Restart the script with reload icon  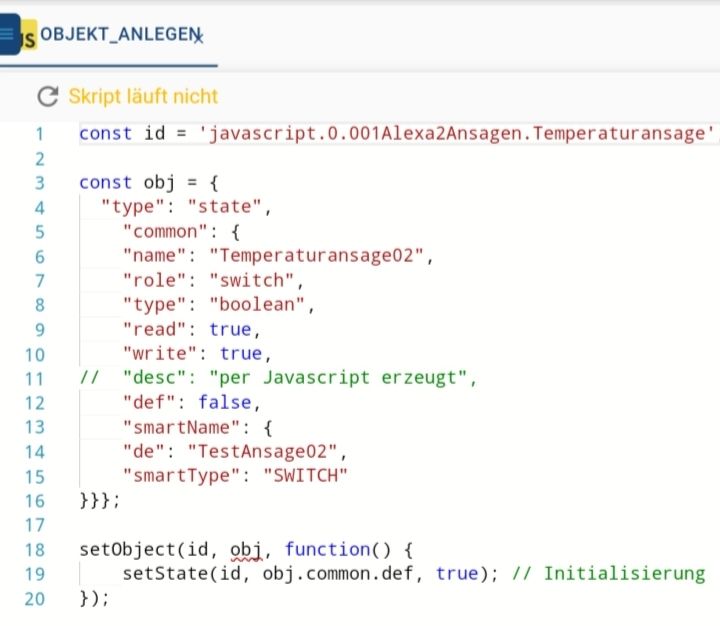click(x=48, y=96)
